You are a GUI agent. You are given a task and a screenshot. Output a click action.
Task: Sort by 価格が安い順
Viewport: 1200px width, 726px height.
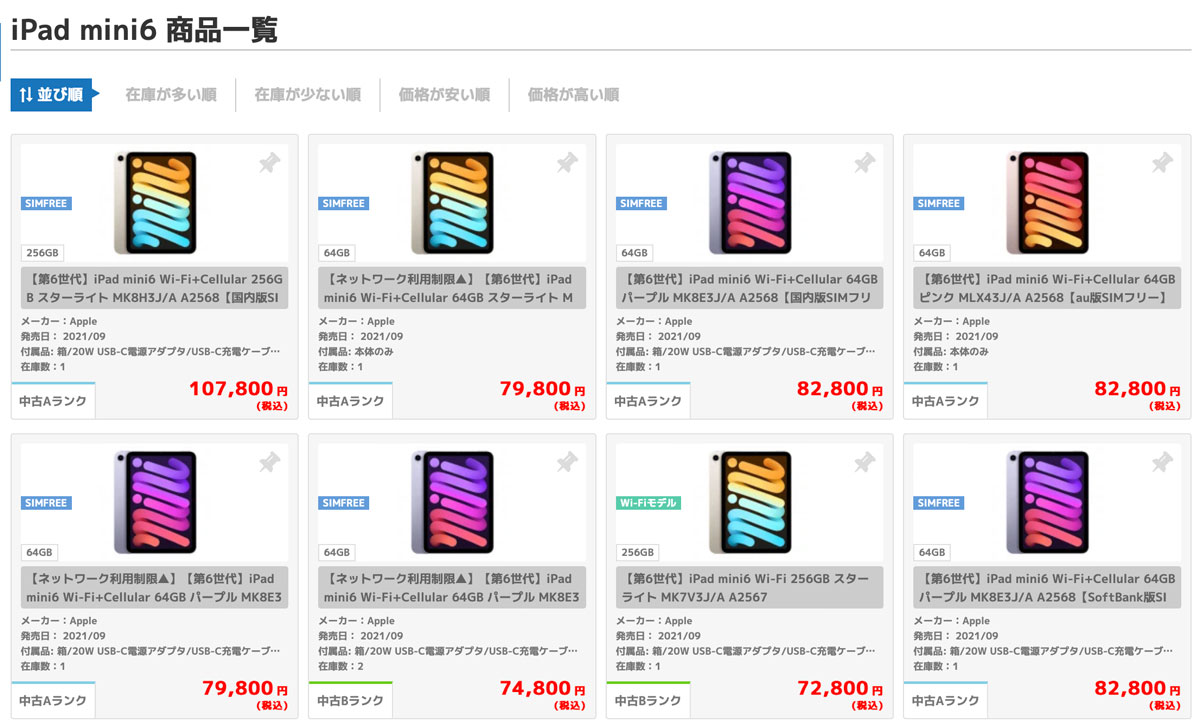click(x=444, y=95)
